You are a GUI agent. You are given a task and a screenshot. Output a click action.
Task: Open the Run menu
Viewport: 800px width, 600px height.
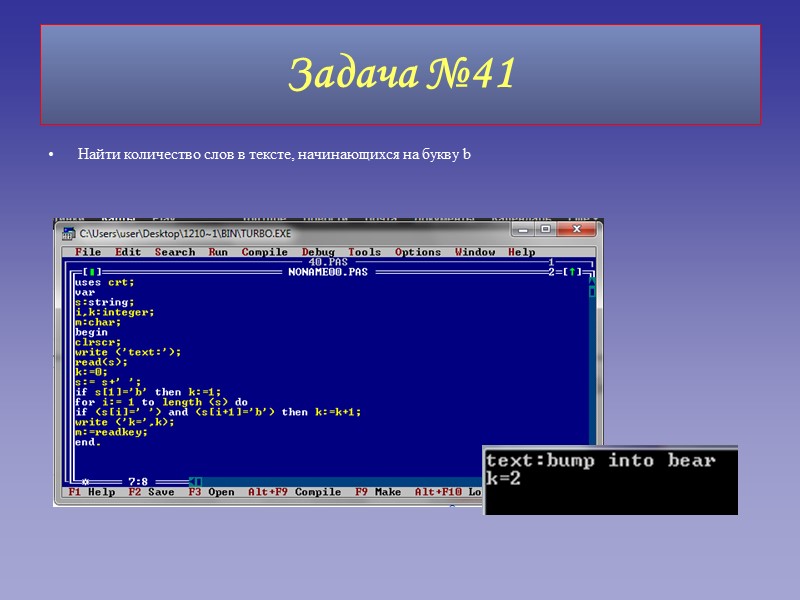(x=218, y=252)
